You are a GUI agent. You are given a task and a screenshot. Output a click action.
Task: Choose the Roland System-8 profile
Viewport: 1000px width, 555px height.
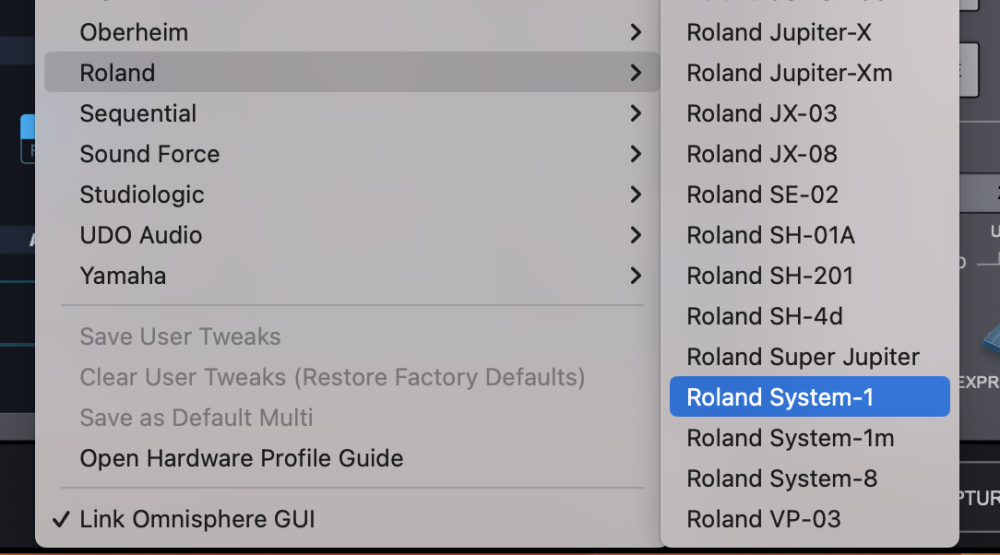tap(781, 479)
